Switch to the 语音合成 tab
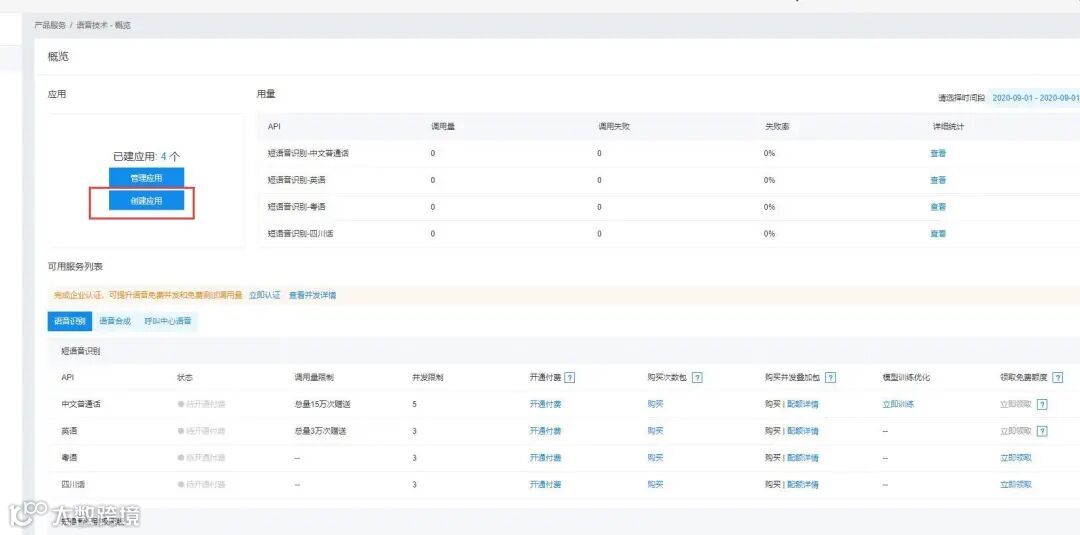 click(115, 321)
